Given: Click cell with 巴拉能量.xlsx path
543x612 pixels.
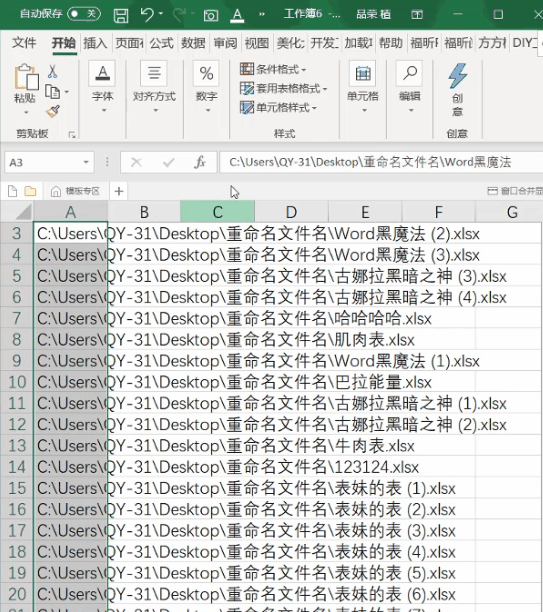Looking at the screenshot, I should (x=70, y=382).
